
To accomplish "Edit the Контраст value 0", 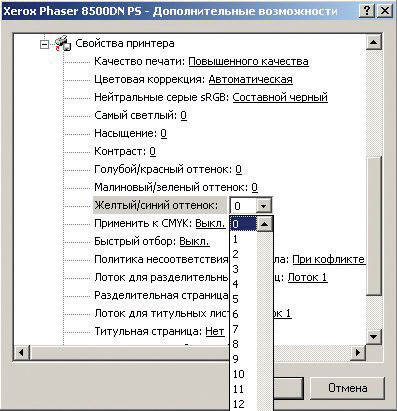I will [x=153, y=151].
